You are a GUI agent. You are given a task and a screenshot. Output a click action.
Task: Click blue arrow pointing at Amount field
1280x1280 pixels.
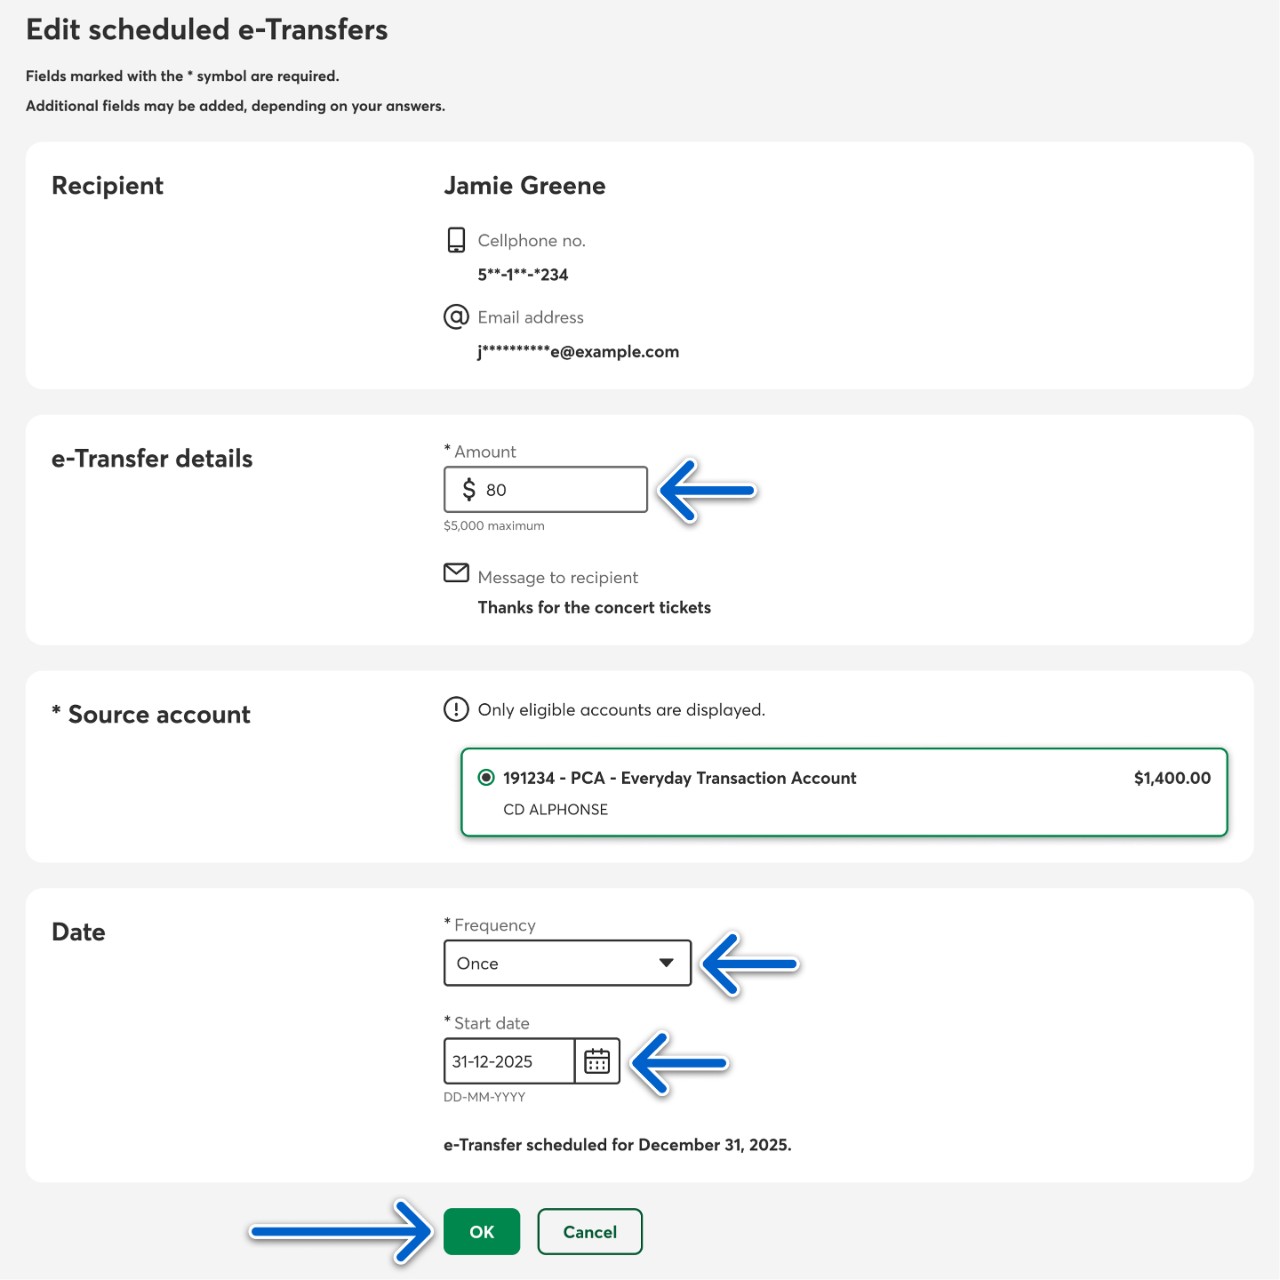click(707, 490)
